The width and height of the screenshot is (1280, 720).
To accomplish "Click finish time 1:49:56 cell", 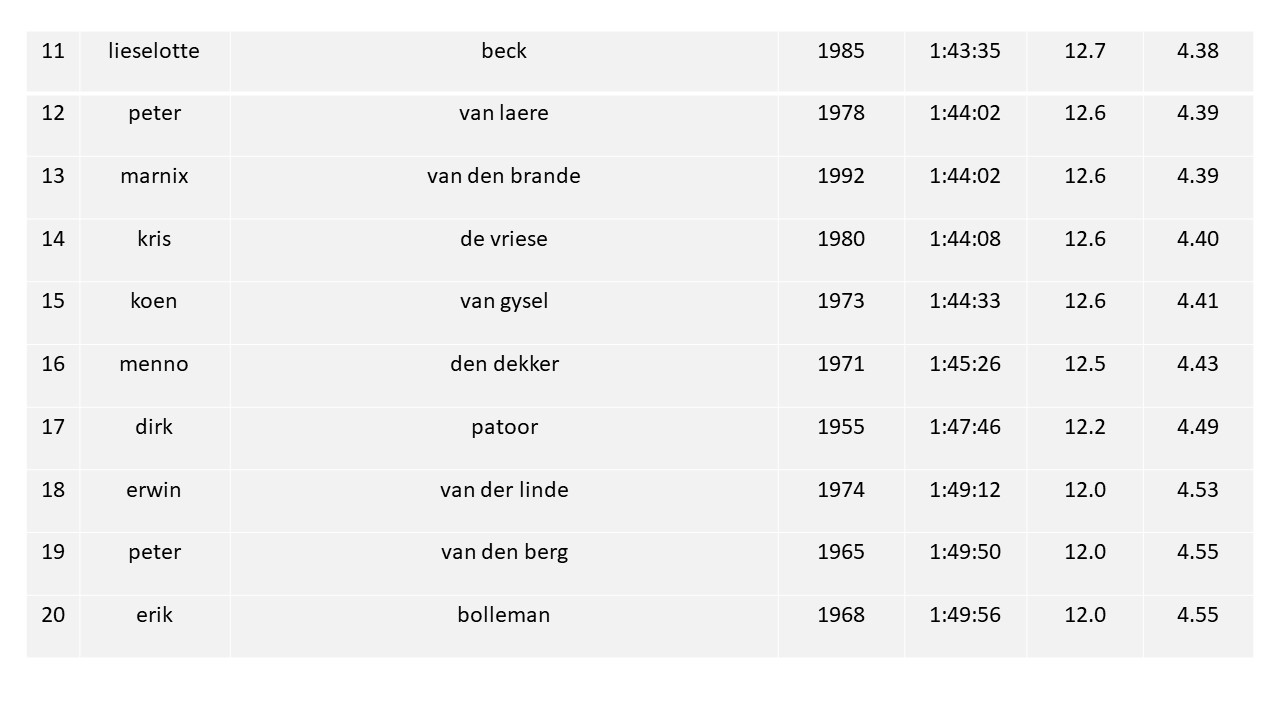I will (965, 627).
